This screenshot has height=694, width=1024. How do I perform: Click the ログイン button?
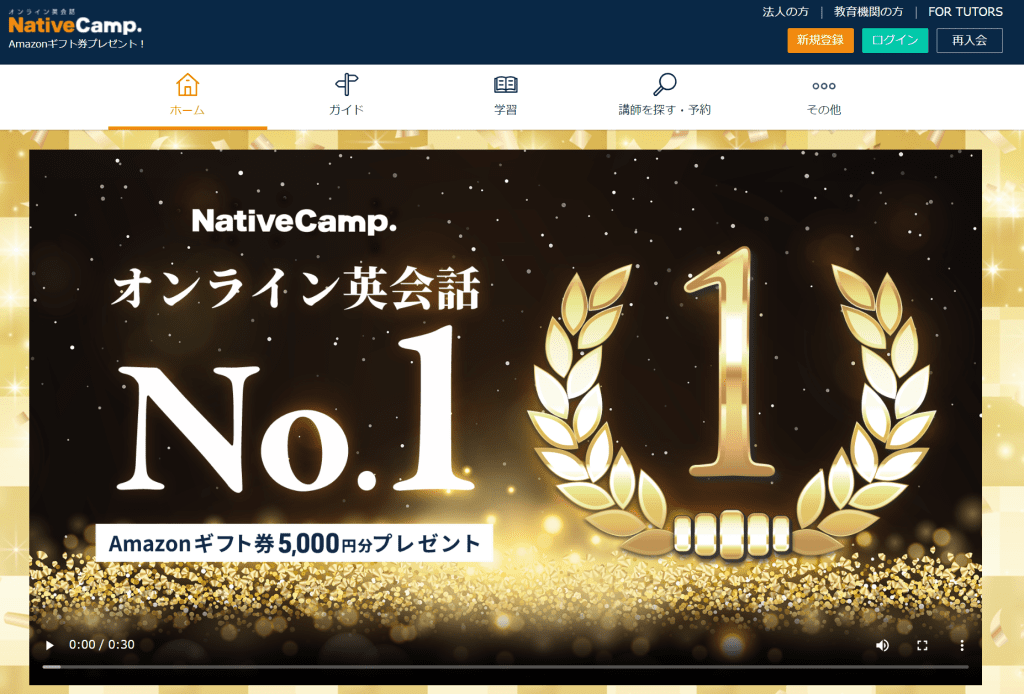(x=895, y=40)
